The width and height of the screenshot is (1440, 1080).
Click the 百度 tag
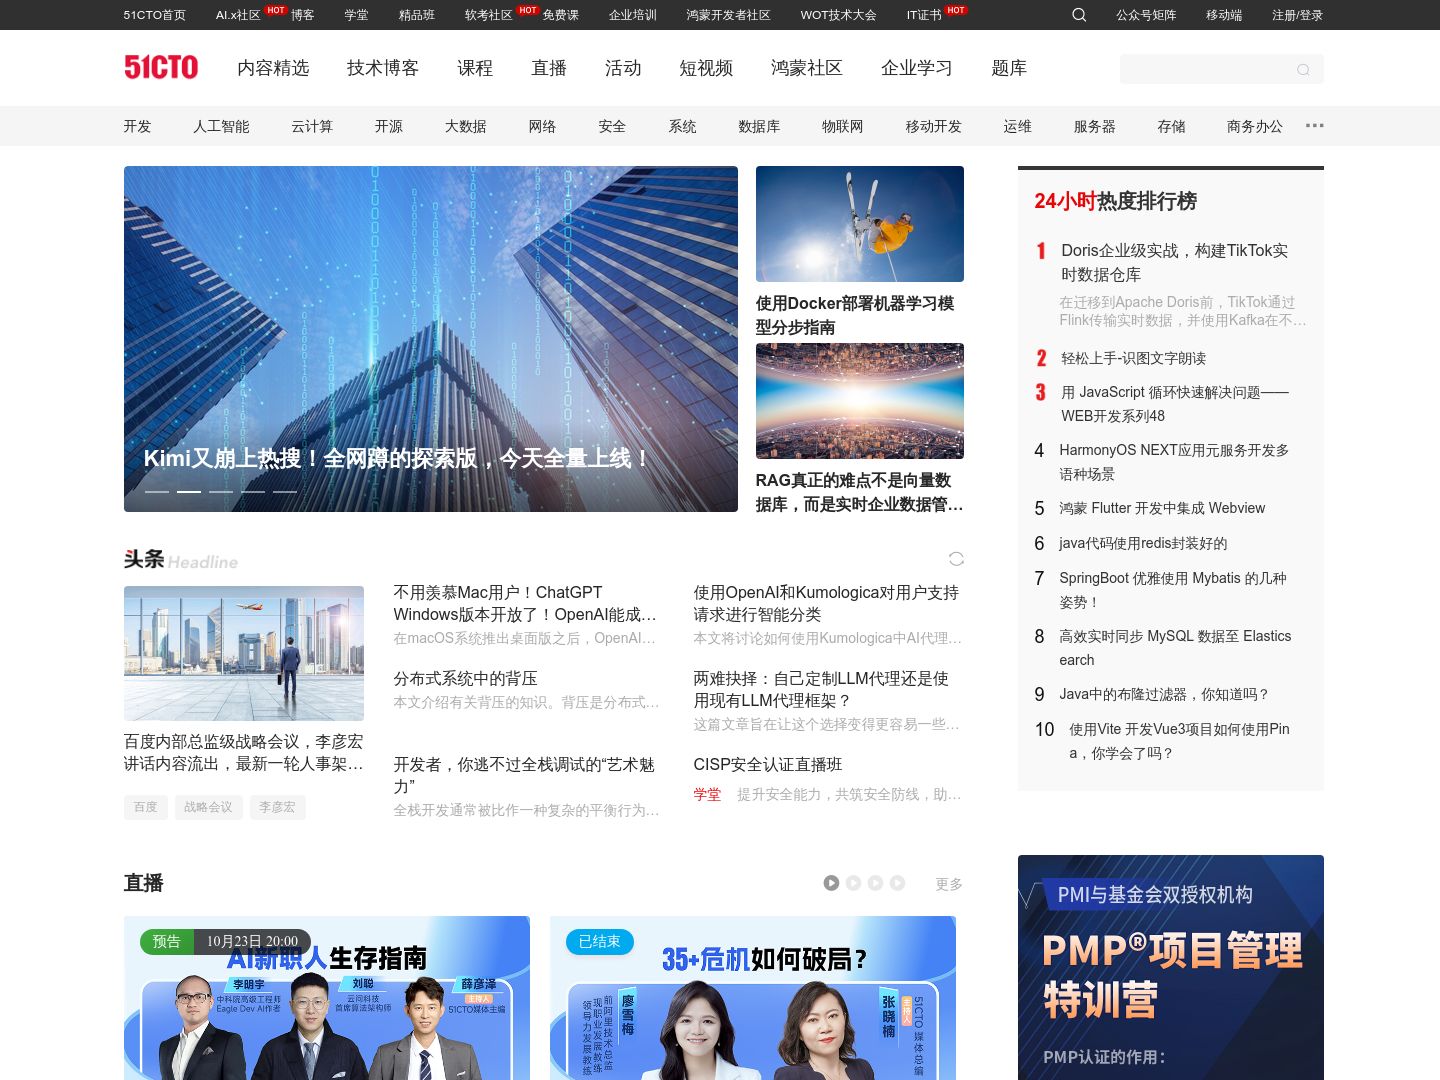[x=146, y=807]
